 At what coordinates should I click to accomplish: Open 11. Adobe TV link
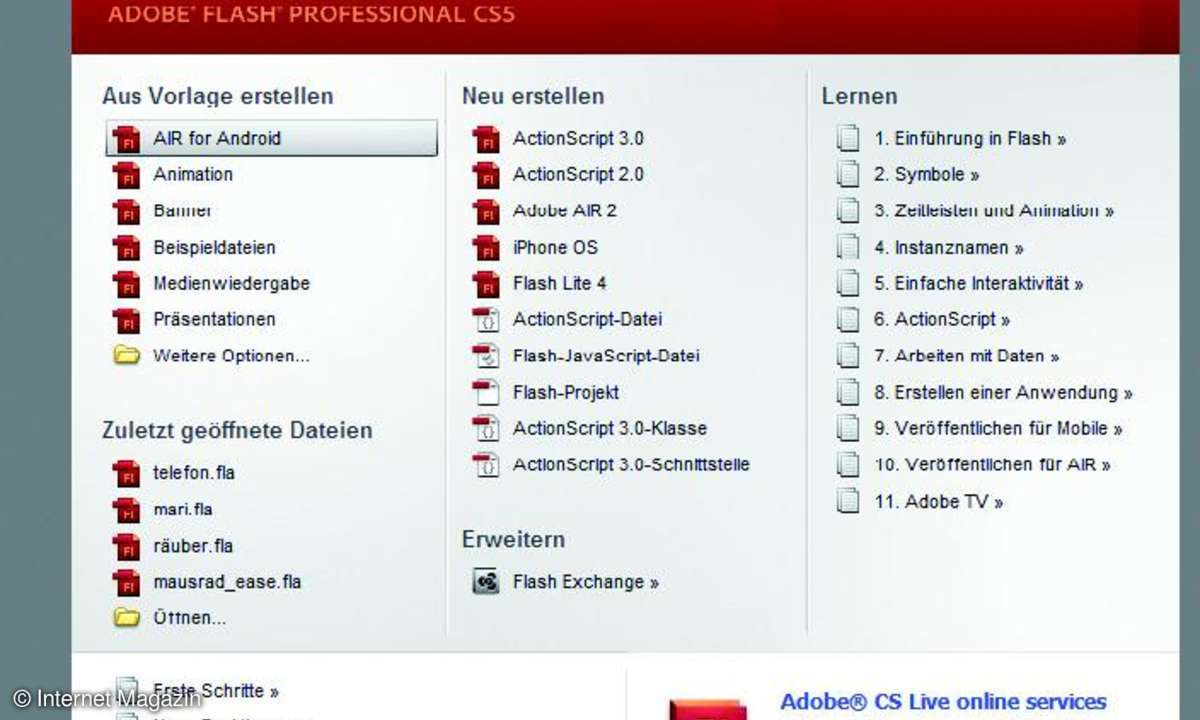(x=938, y=501)
